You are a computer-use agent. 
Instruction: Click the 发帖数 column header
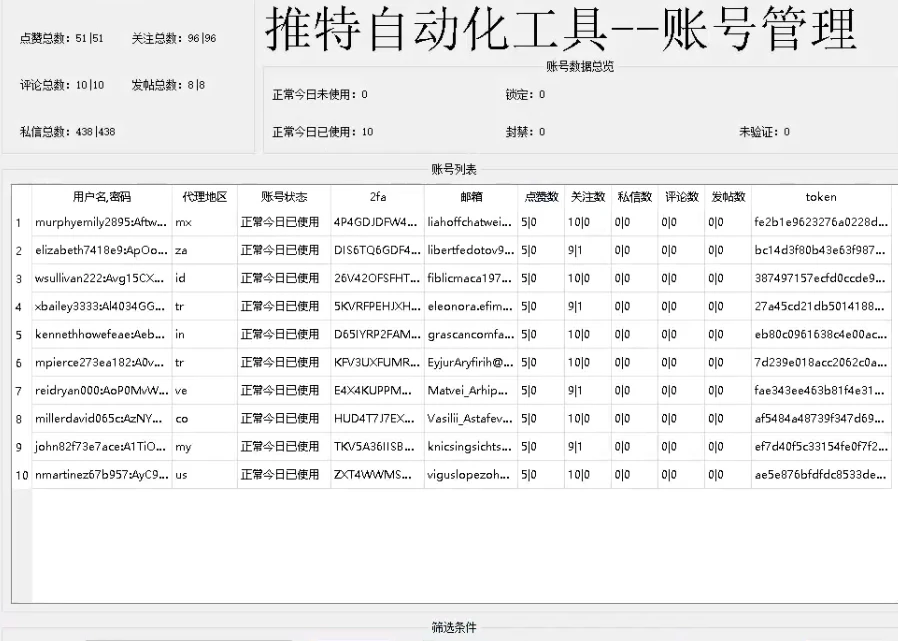[x=727, y=197]
